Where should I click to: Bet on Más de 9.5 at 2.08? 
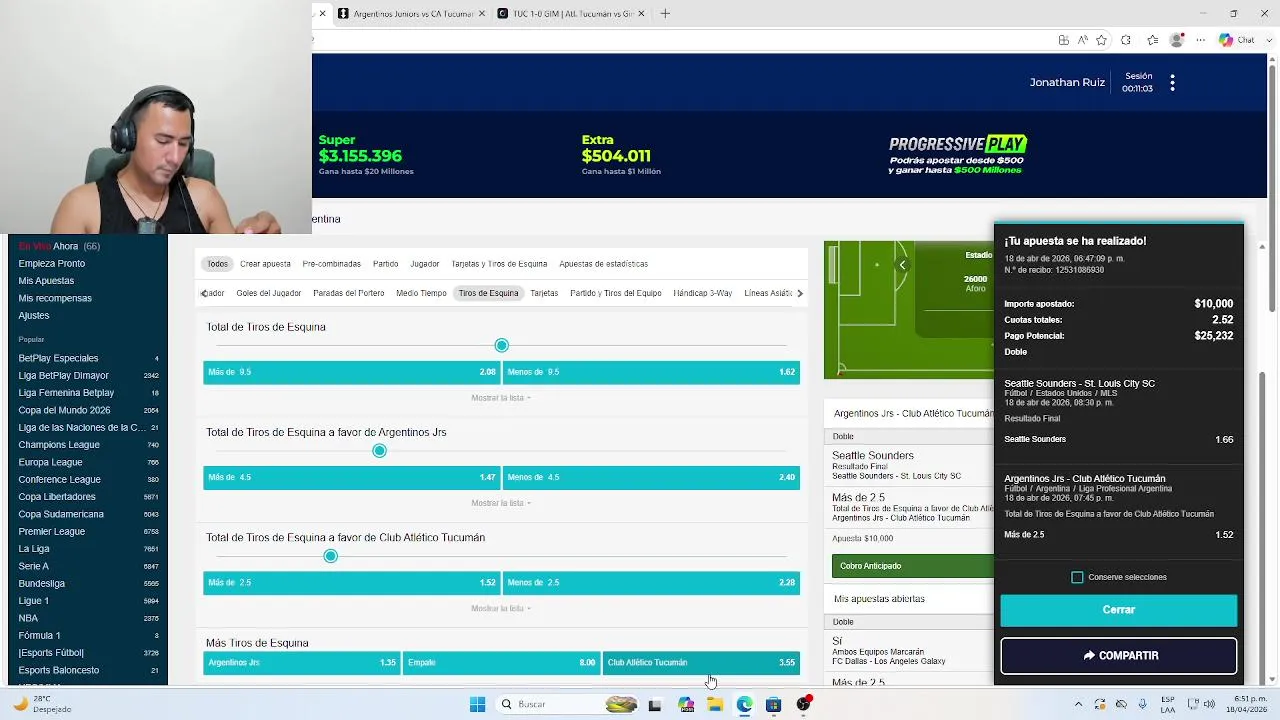coord(351,372)
